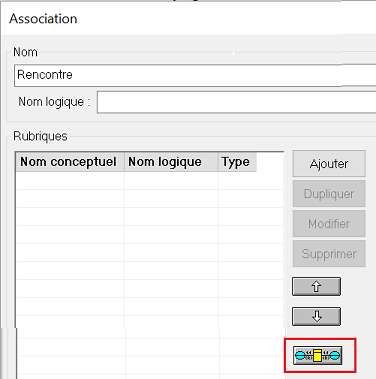The image size is (376, 379).
Task: Select the Type column header
Action: click(237, 162)
